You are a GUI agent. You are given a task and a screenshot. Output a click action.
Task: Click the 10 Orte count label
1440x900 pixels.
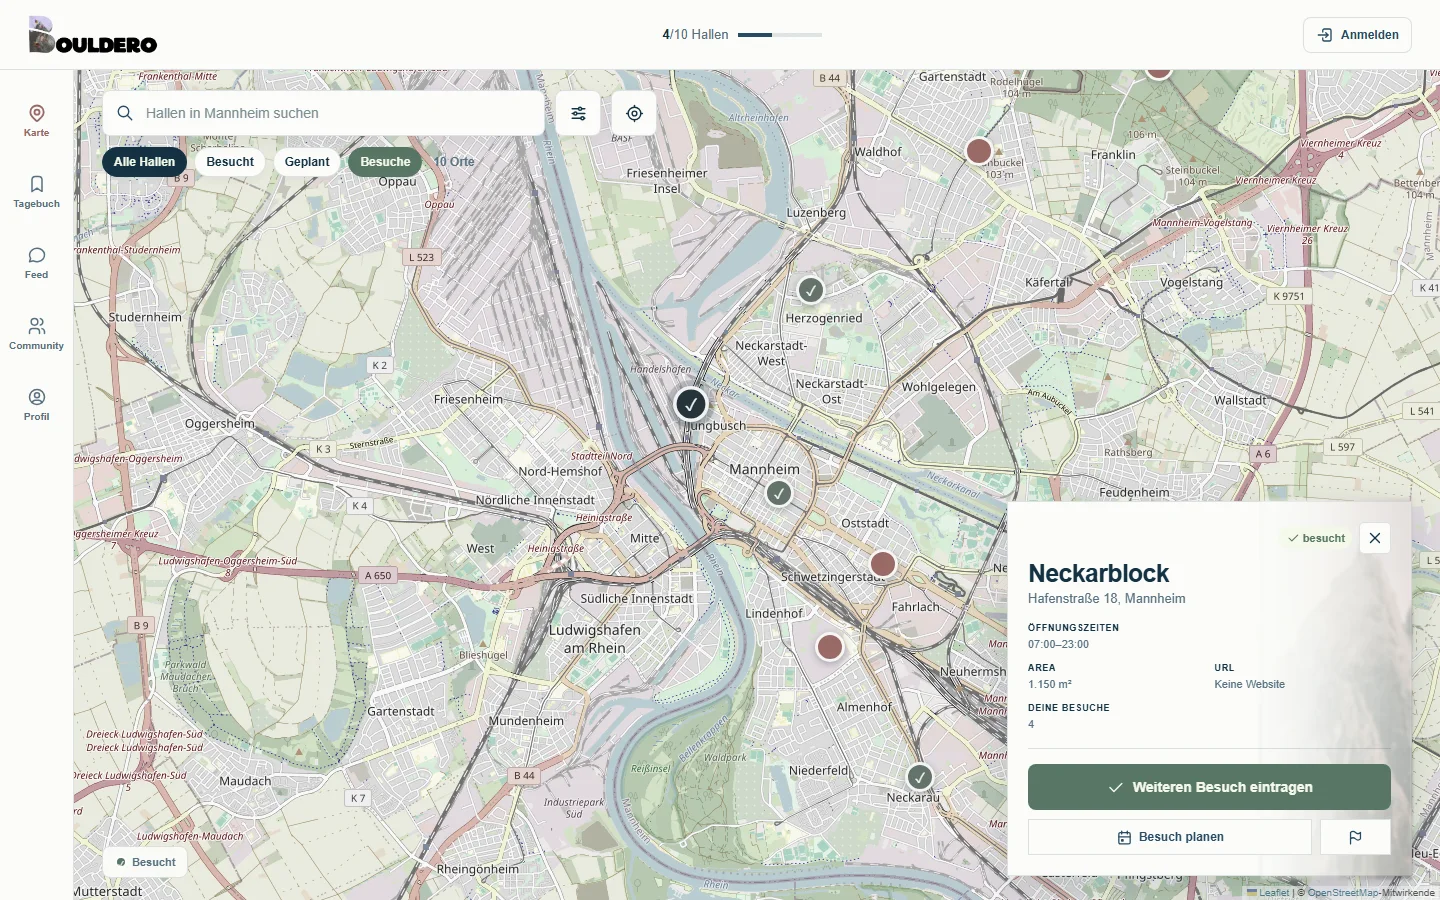(x=455, y=162)
